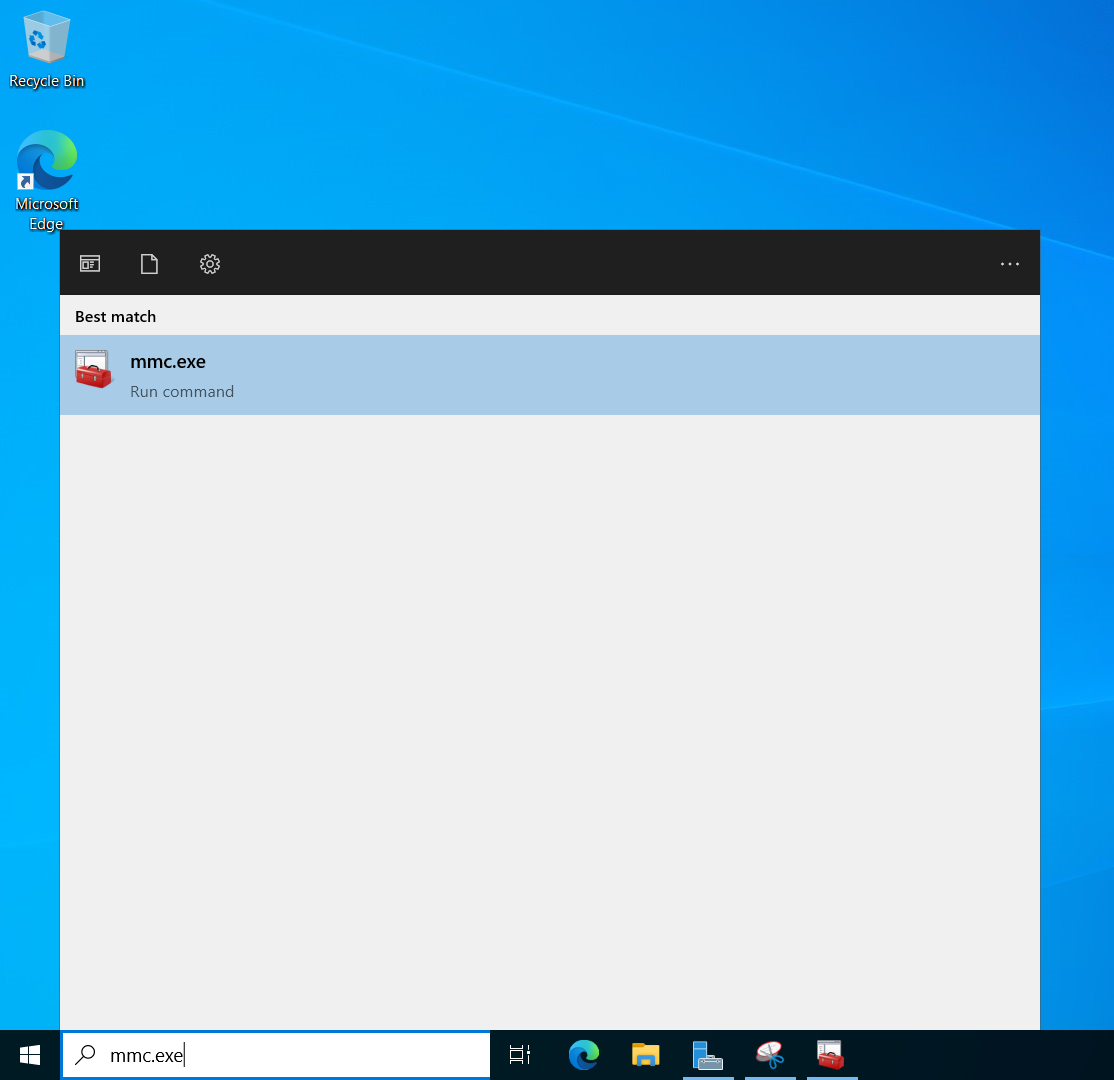
Task: Select the highlighted Best match row
Action: 550,375
